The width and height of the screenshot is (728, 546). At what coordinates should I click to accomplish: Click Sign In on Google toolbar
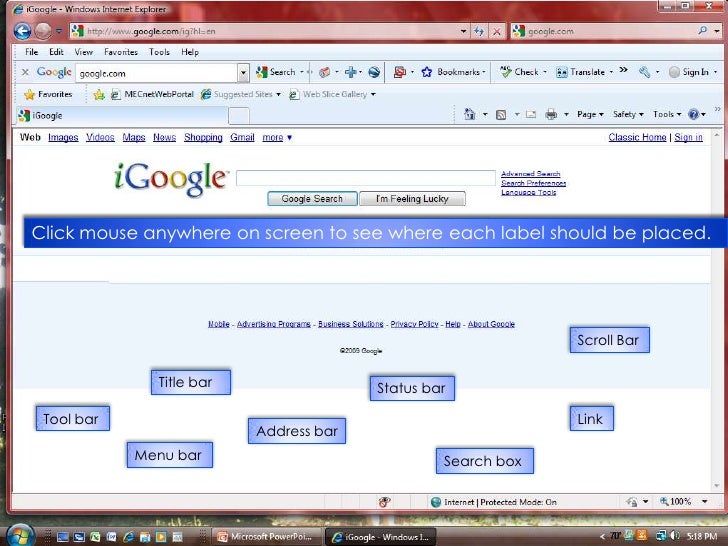(689, 72)
